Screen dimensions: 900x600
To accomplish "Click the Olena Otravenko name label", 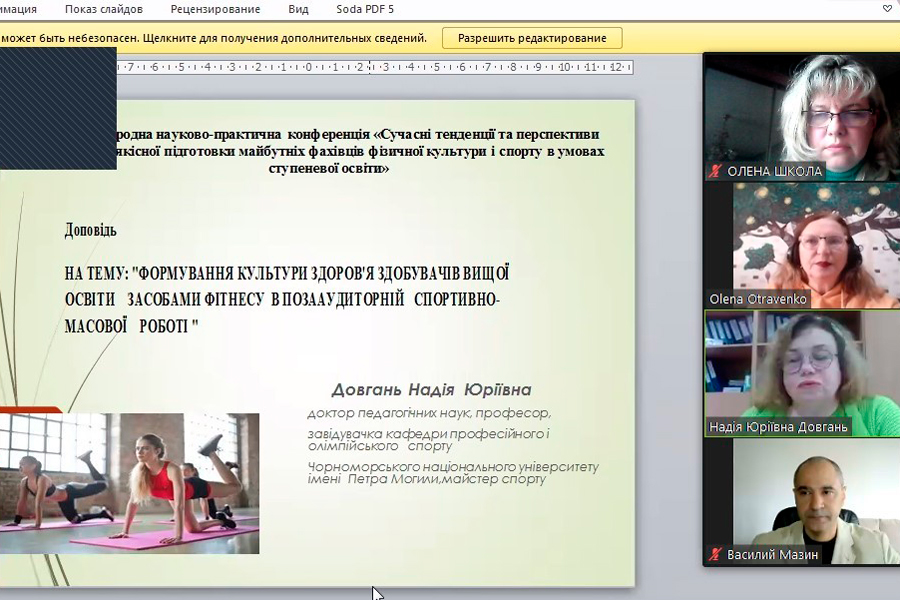I will [x=758, y=299].
